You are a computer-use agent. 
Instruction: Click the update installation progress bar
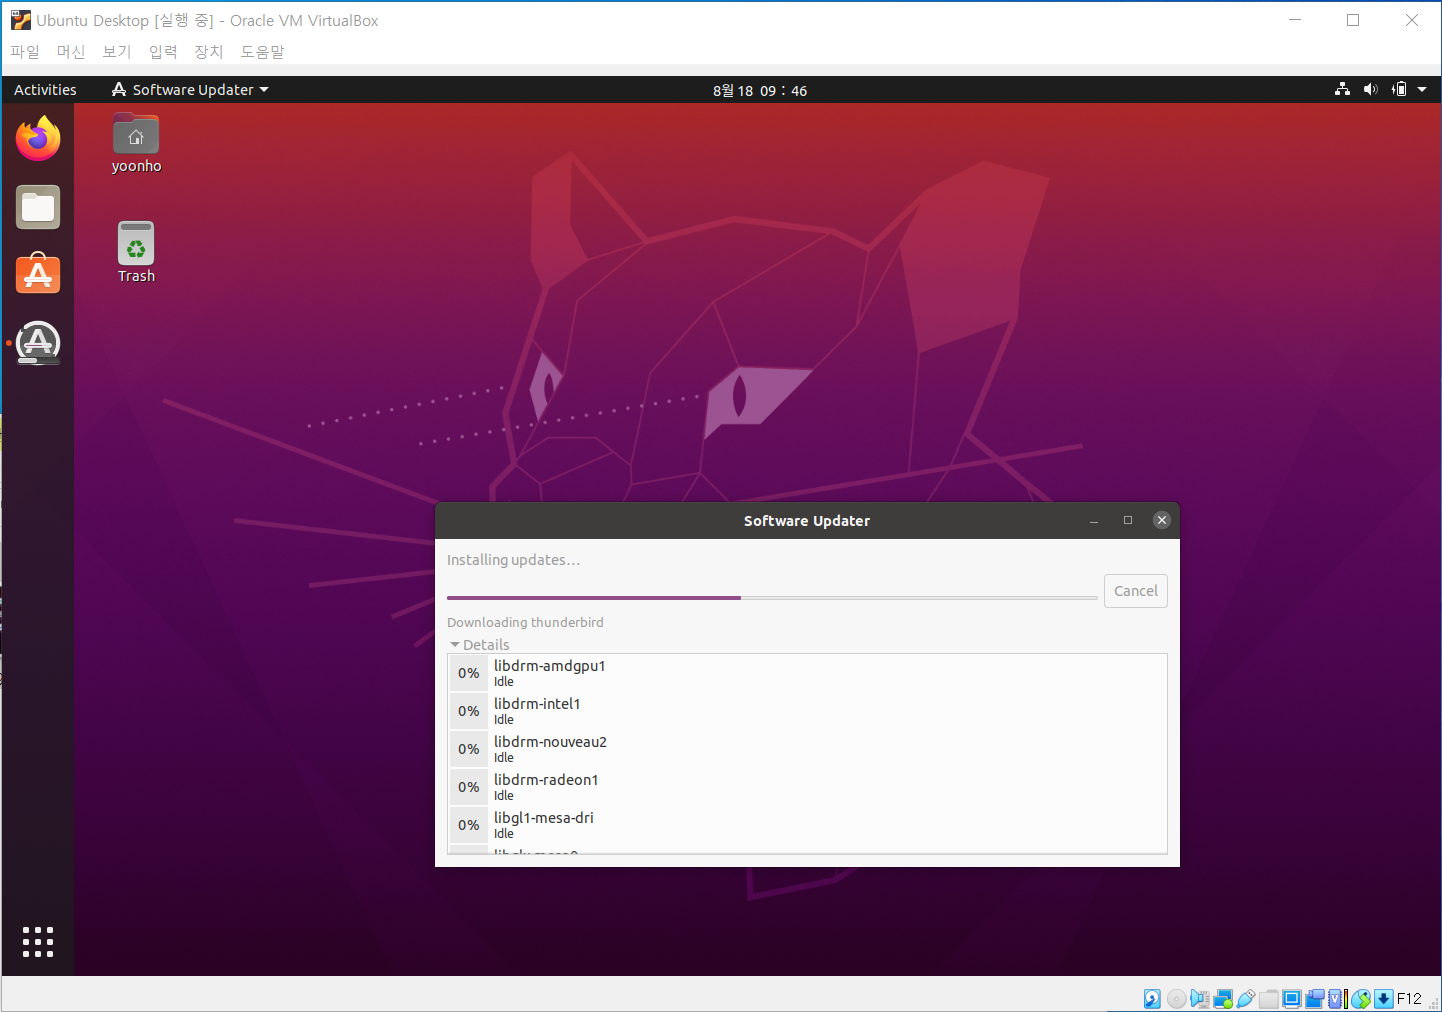pos(772,598)
